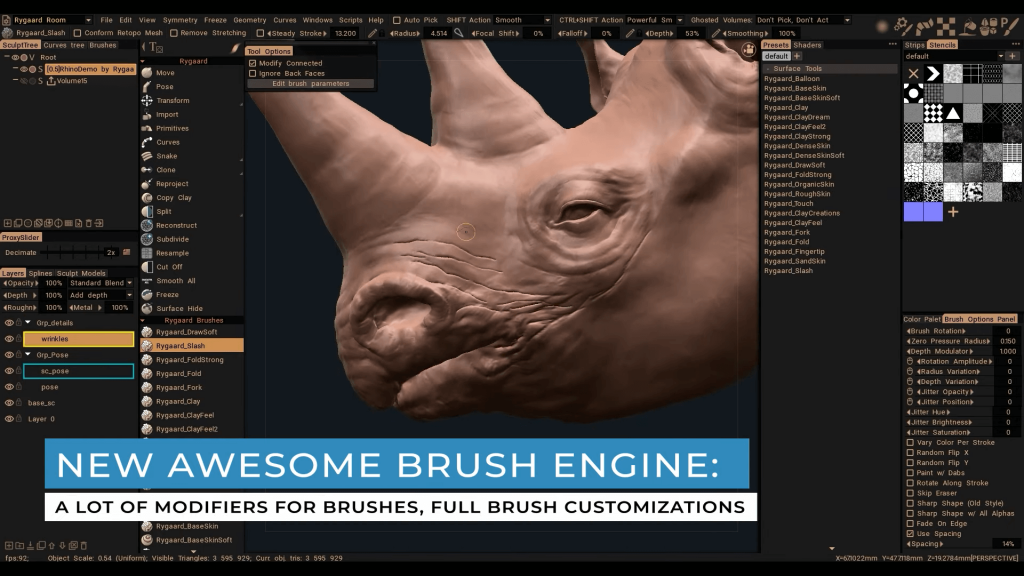The height and width of the screenshot is (576, 1024).
Task: Select the Rygaard_Balloon preset
Action: pyautogui.click(x=792, y=78)
